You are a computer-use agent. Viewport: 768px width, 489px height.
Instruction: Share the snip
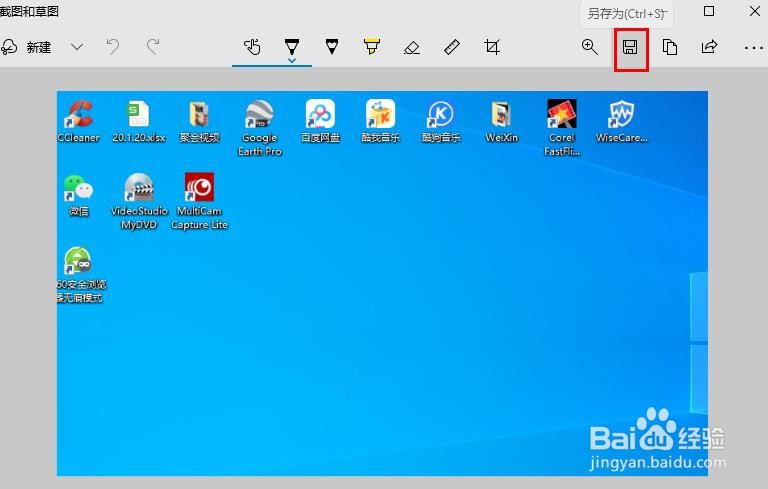(x=709, y=47)
